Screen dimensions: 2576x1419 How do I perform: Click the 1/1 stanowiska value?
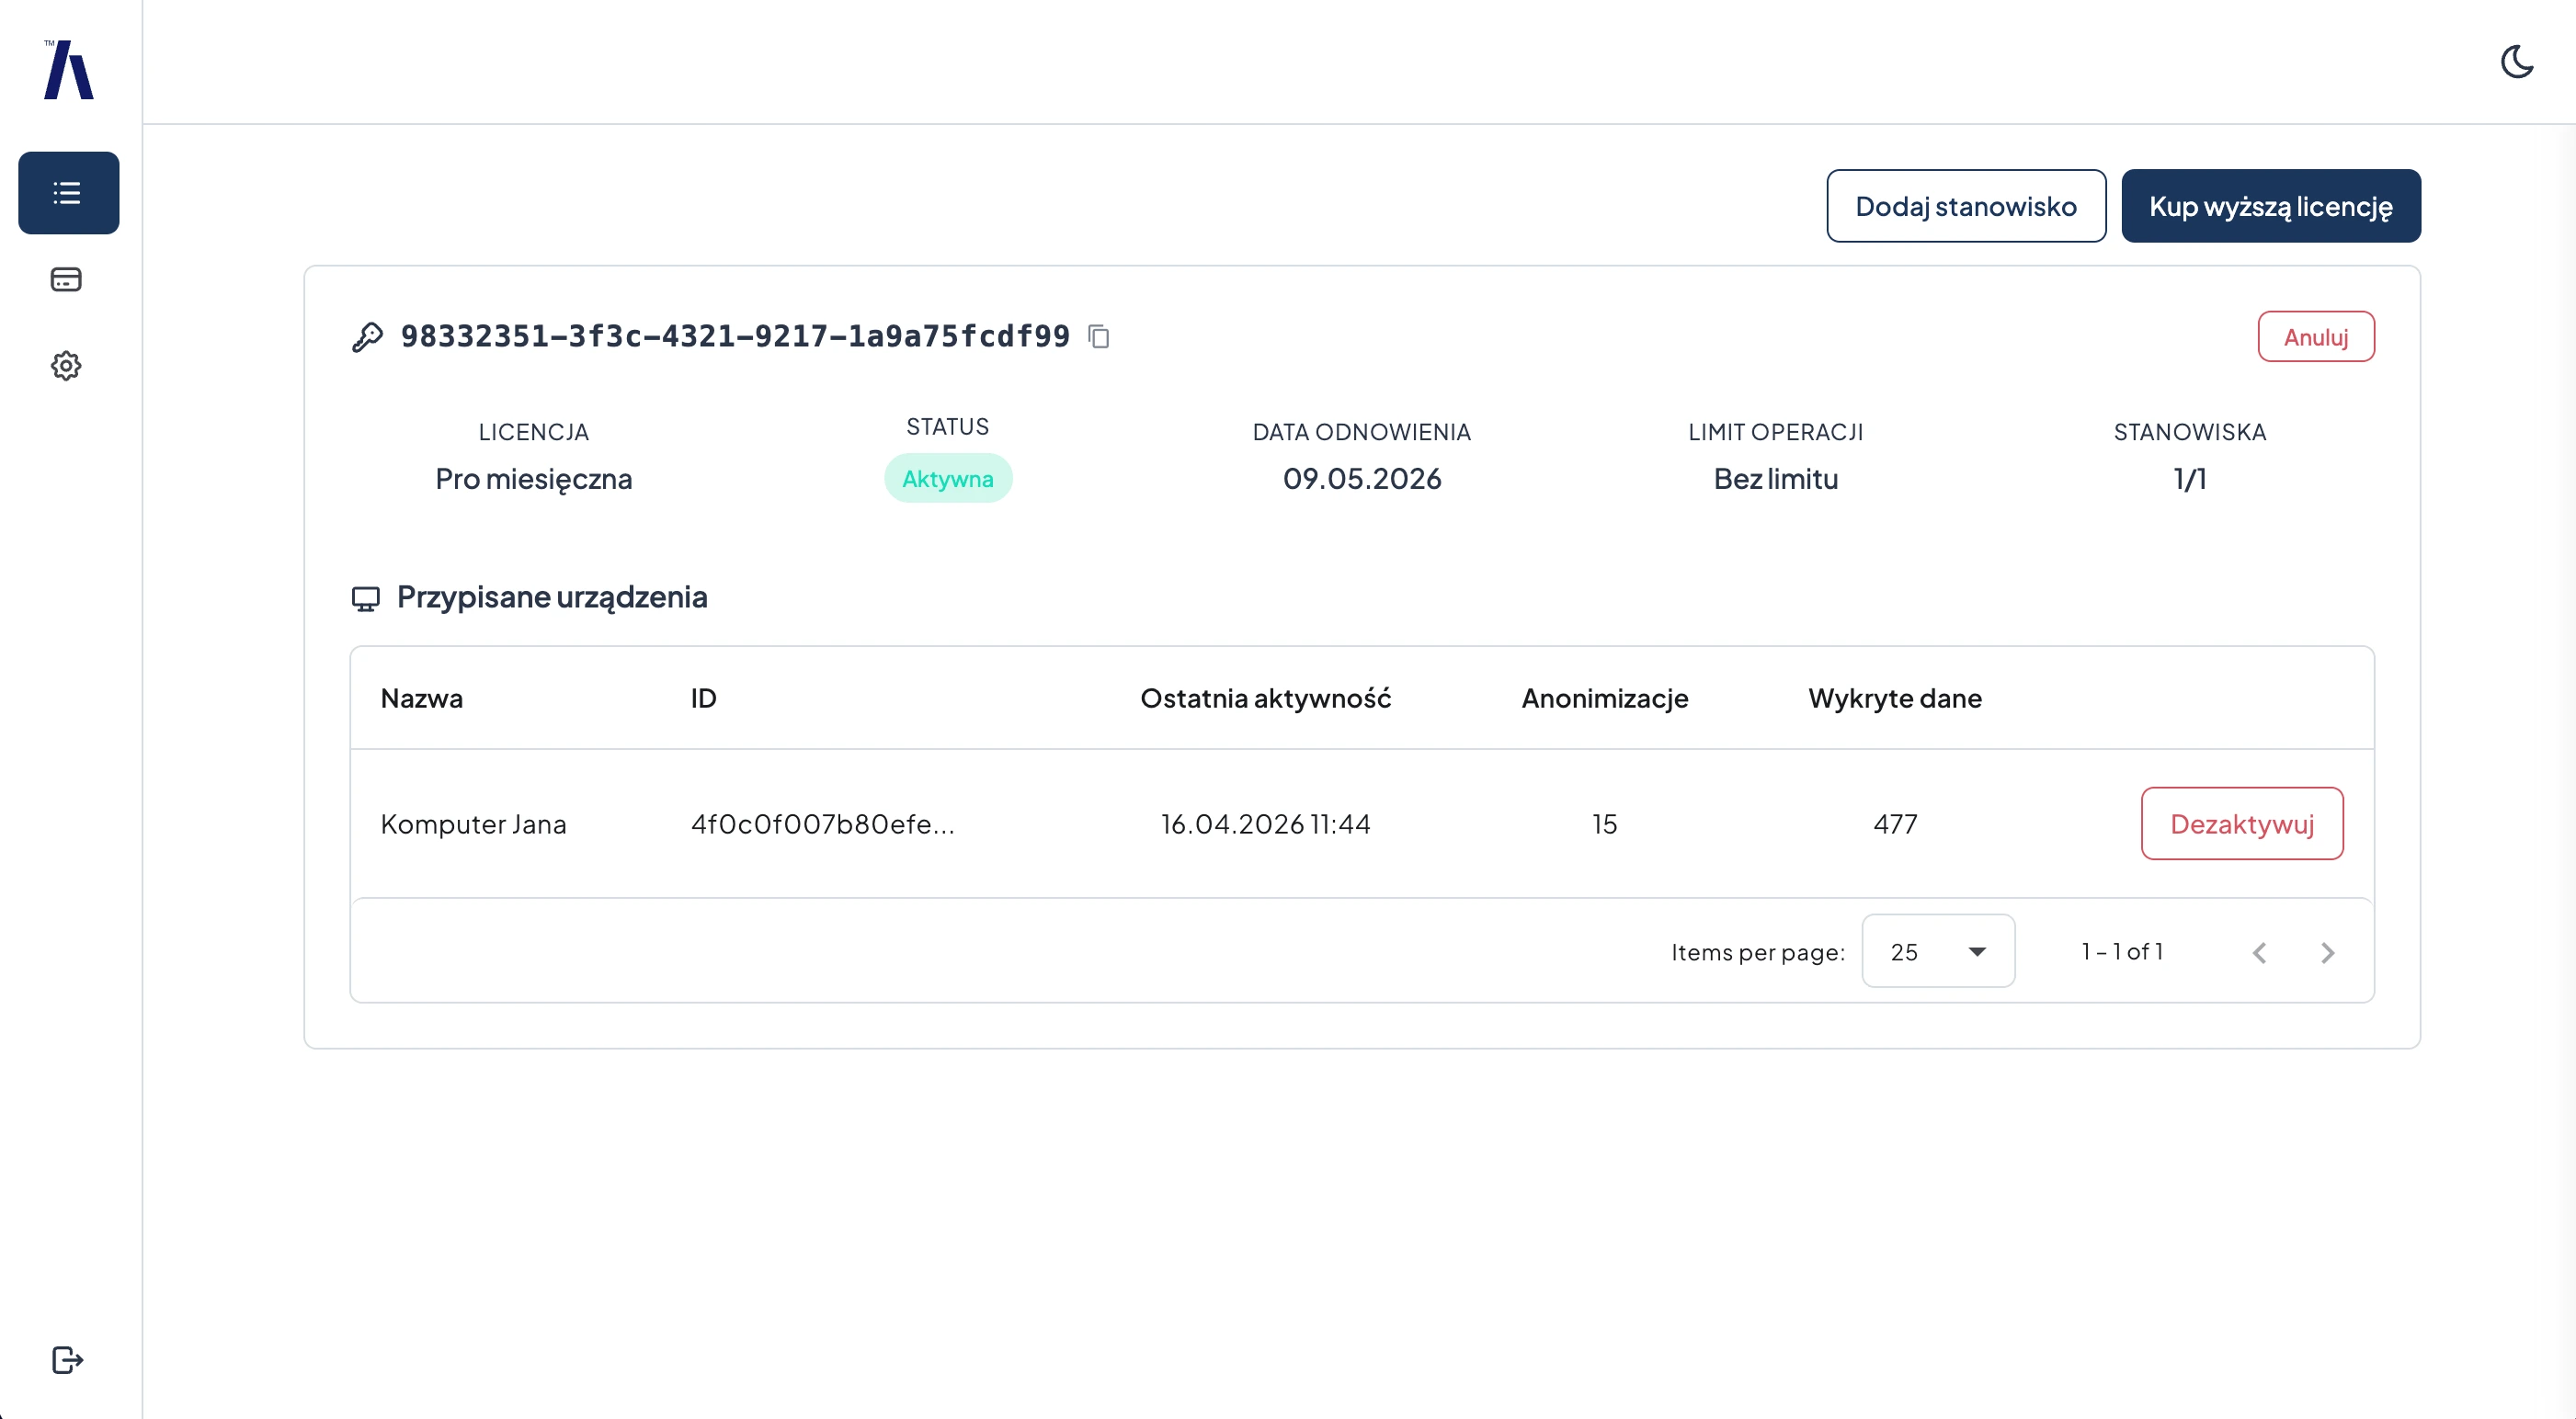[2190, 479]
